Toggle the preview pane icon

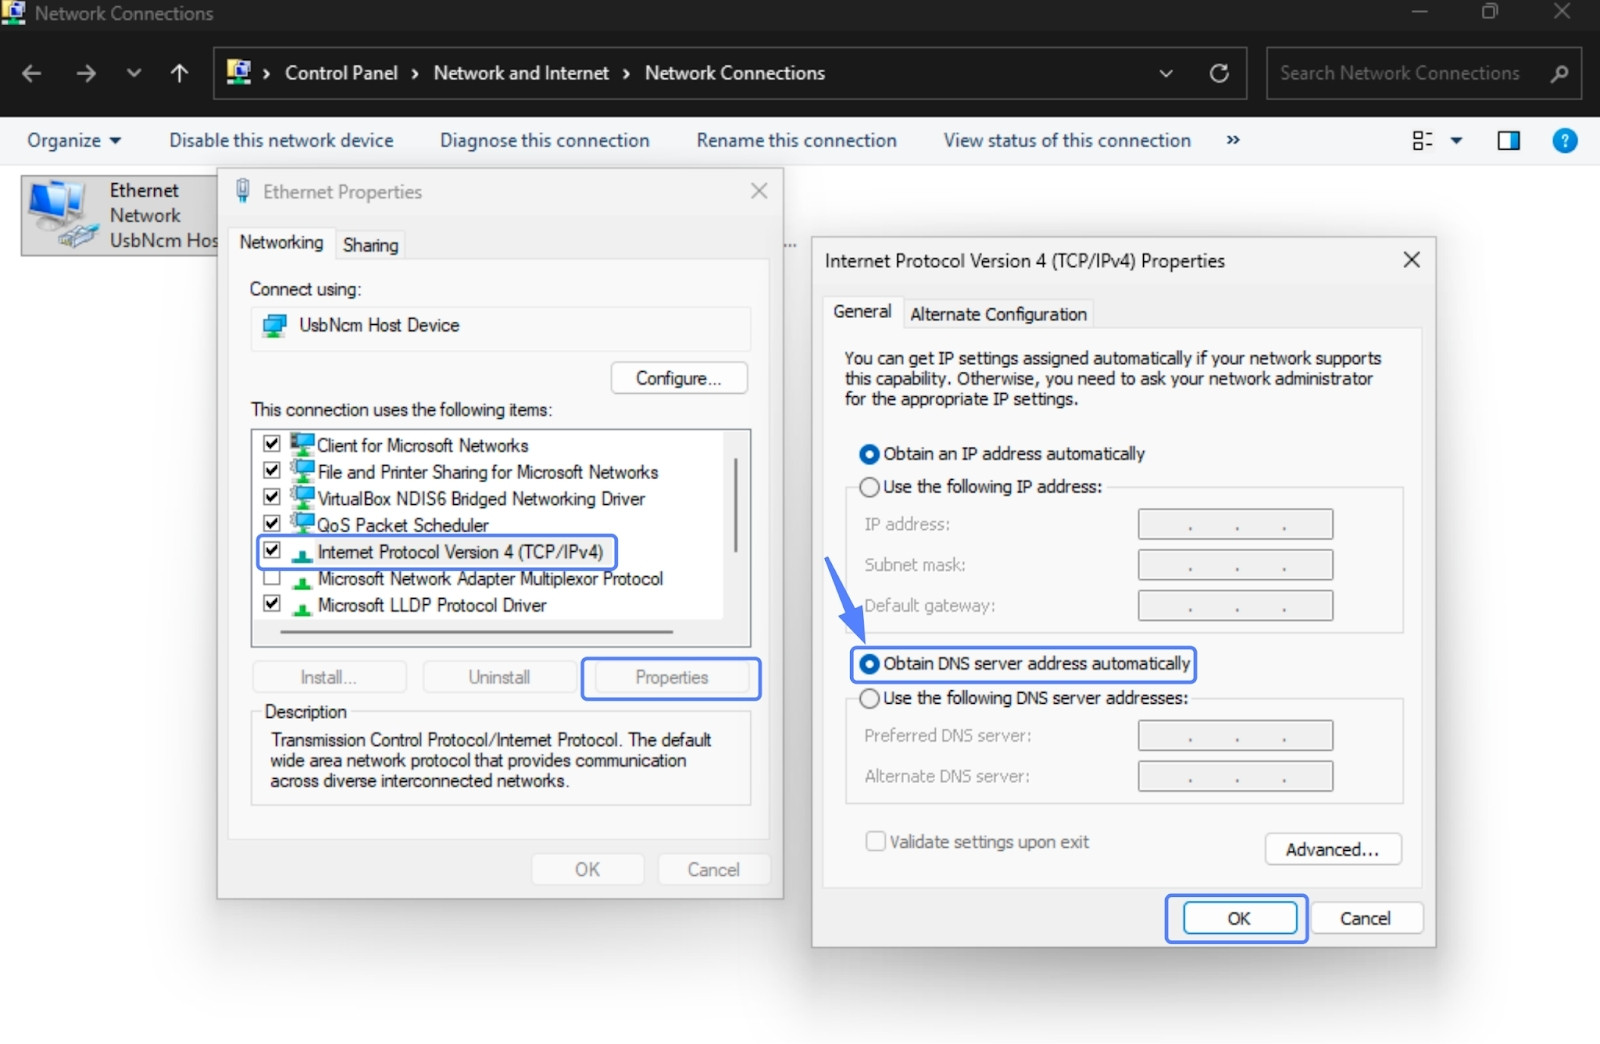tap(1508, 141)
